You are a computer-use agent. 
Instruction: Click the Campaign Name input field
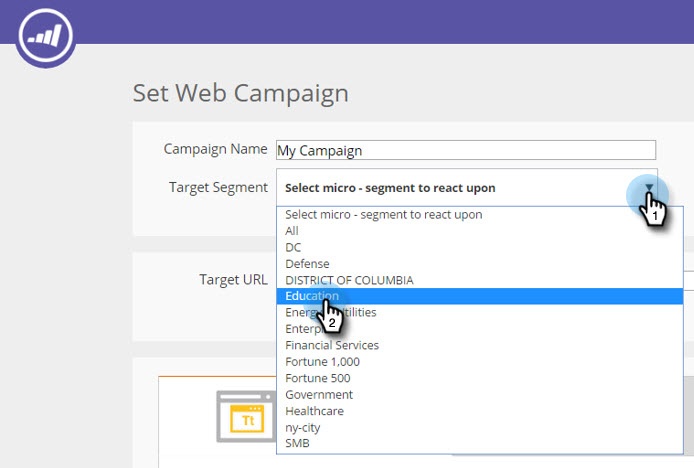pyautogui.click(x=466, y=150)
